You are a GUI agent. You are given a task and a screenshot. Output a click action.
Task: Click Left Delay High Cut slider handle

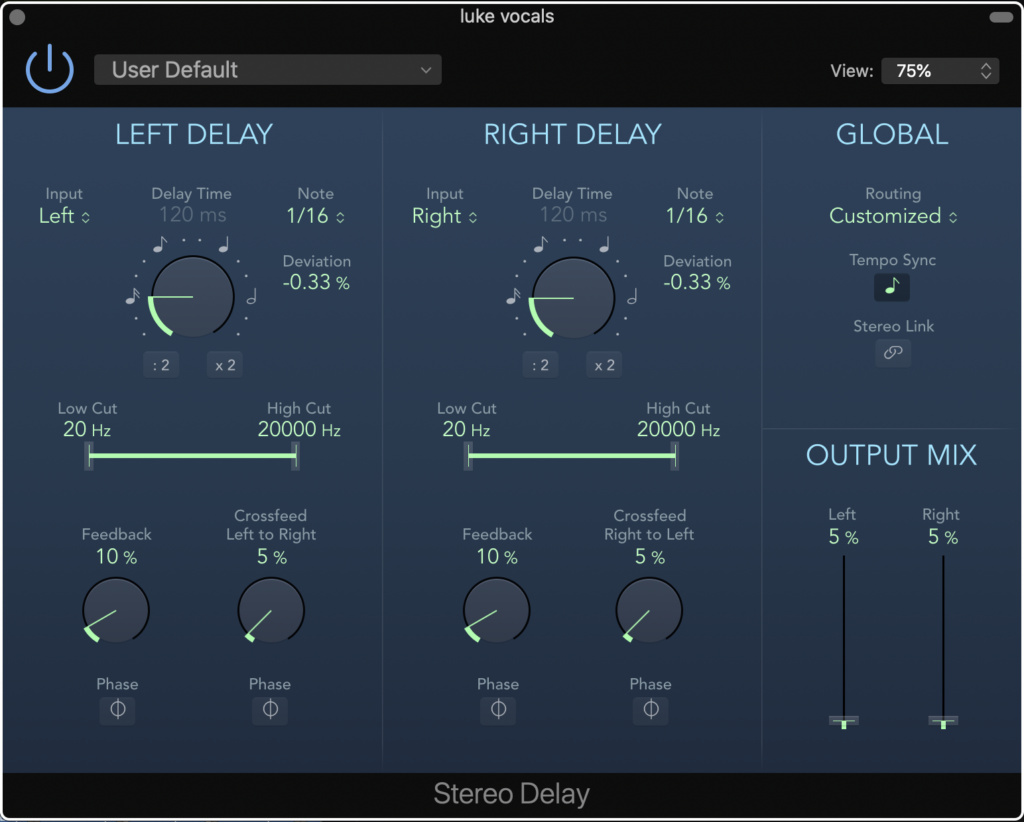click(296, 456)
